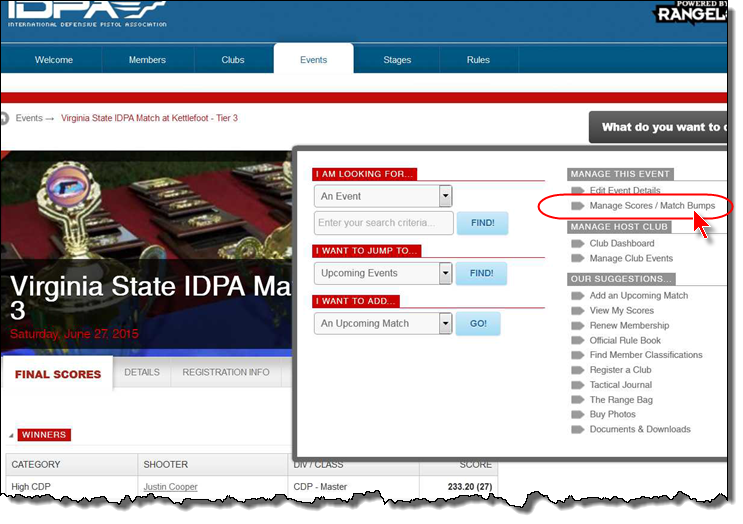
Task: Open the Tactical Journal link
Action: click(x=620, y=385)
